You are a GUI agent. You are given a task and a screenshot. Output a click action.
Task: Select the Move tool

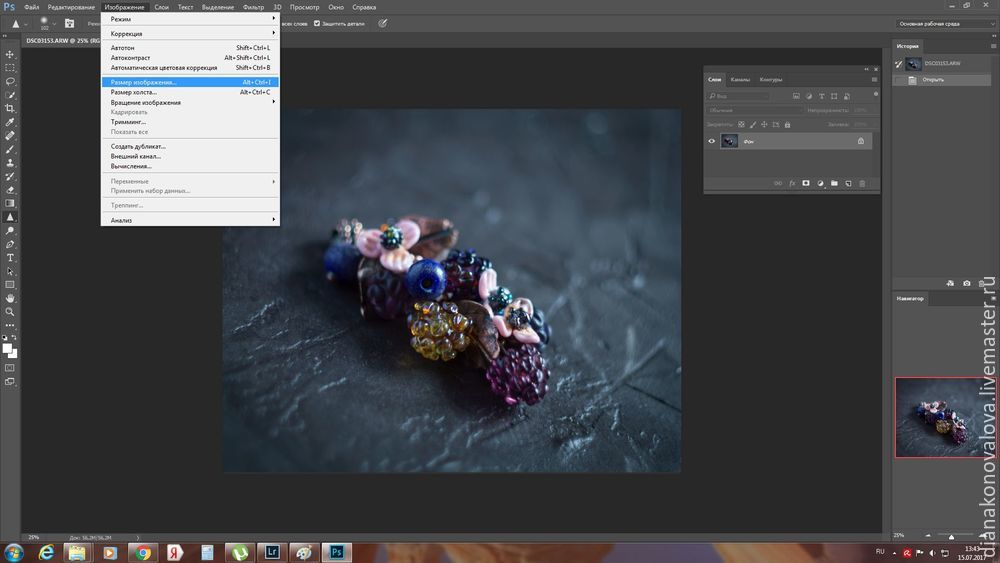[10, 54]
